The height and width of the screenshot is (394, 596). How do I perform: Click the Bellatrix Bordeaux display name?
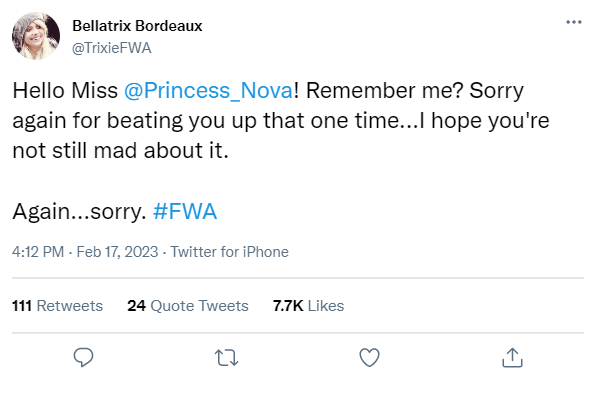(137, 26)
